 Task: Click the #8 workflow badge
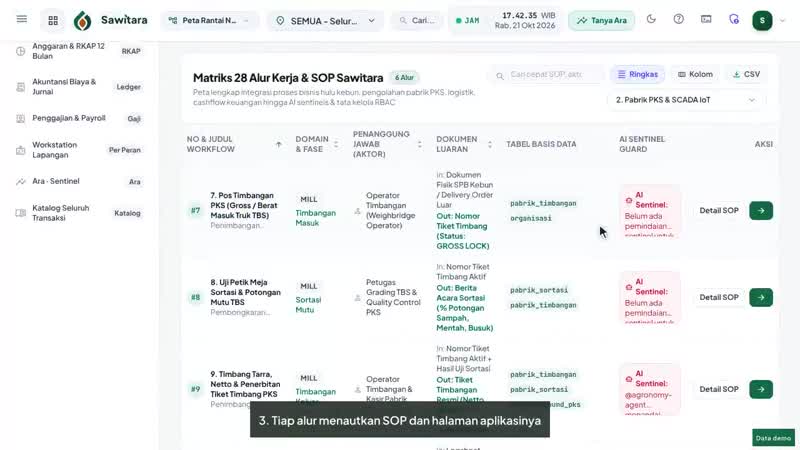pos(195,297)
